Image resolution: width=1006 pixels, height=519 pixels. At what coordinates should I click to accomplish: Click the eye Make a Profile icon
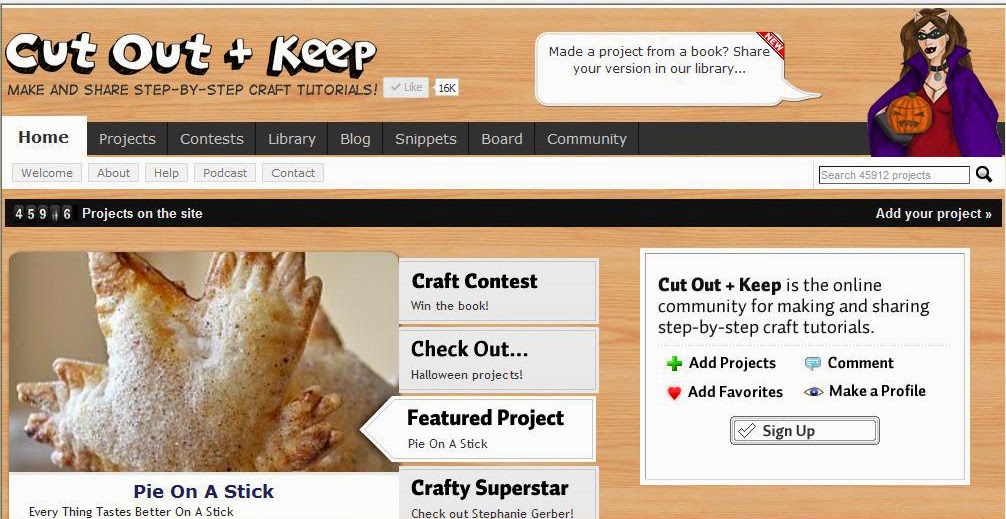813,391
